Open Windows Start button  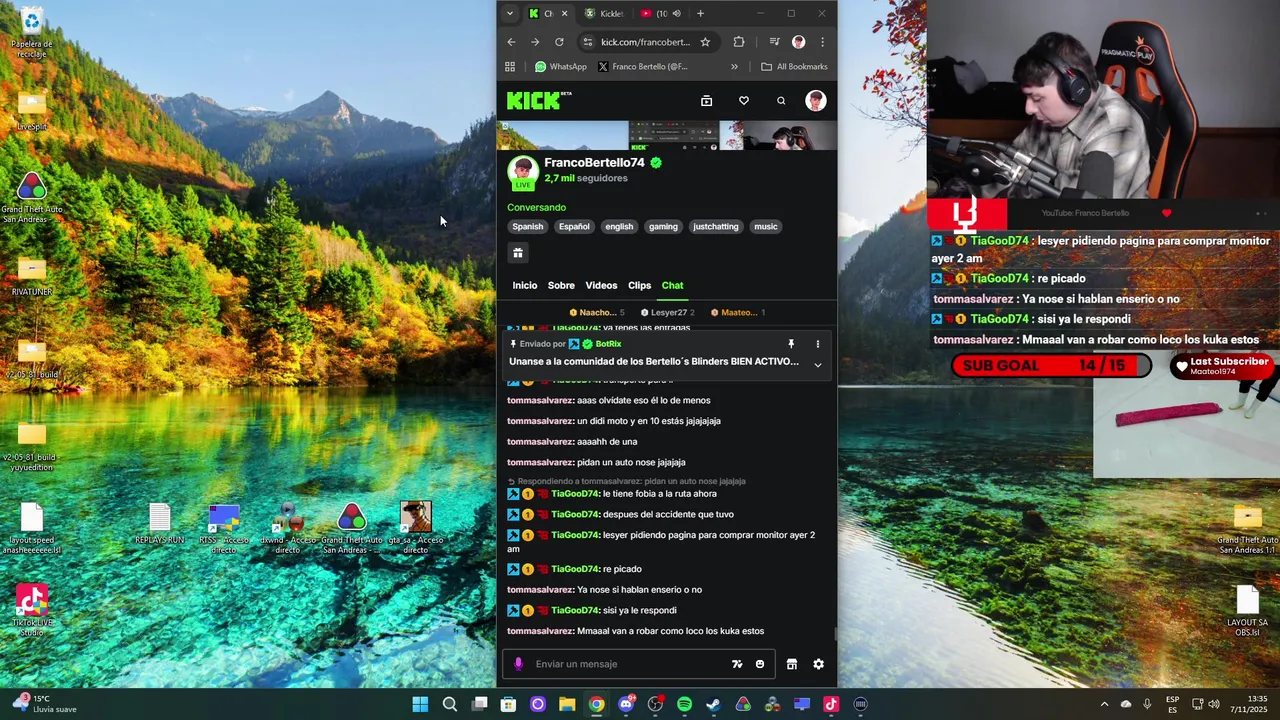[420, 705]
